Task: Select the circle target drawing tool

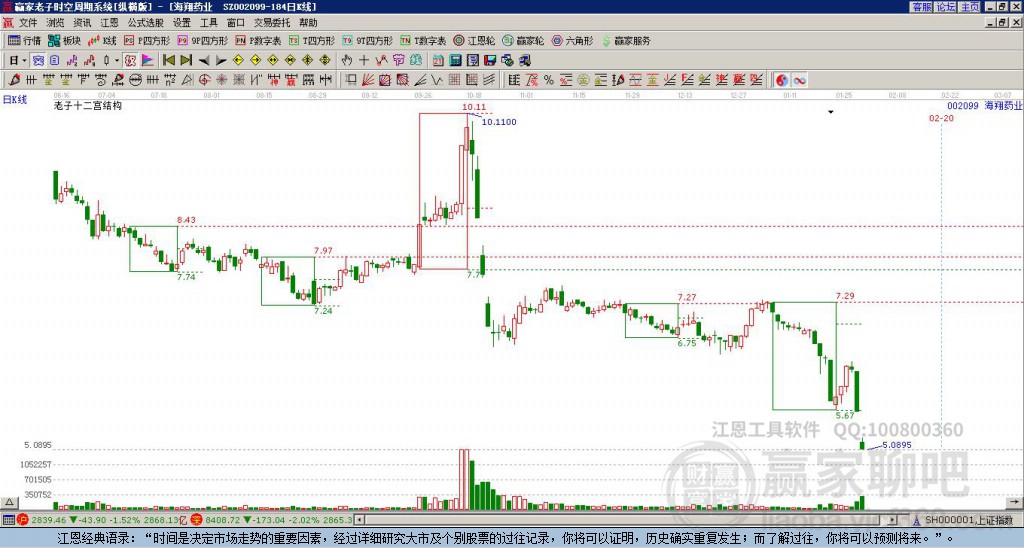Action: (204, 80)
